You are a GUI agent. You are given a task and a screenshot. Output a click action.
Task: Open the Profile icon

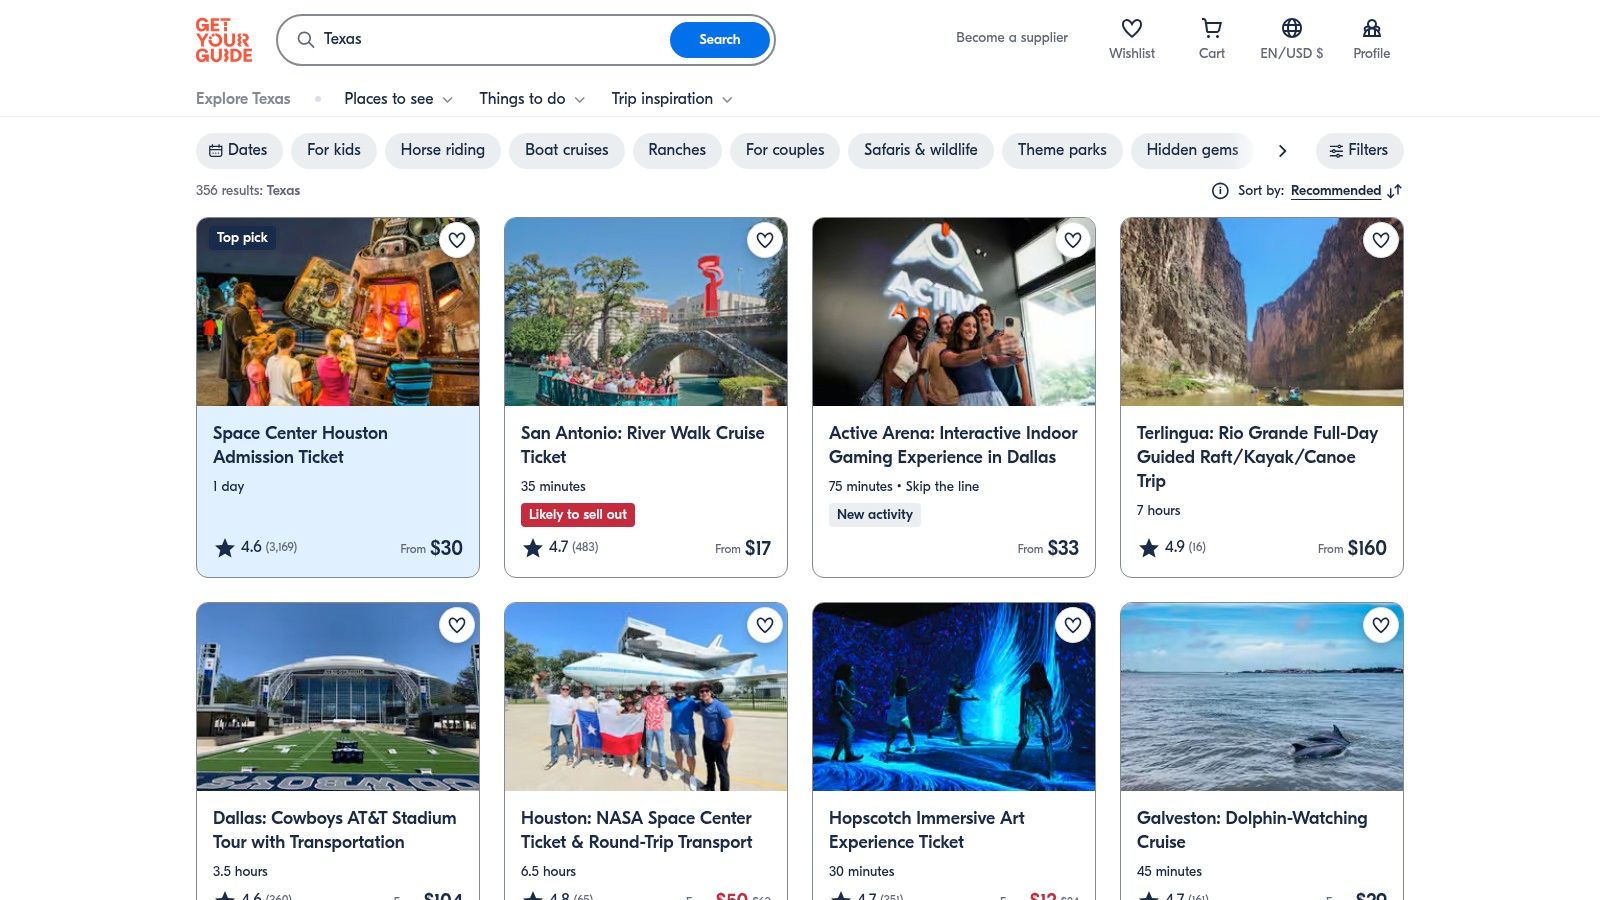[1371, 28]
